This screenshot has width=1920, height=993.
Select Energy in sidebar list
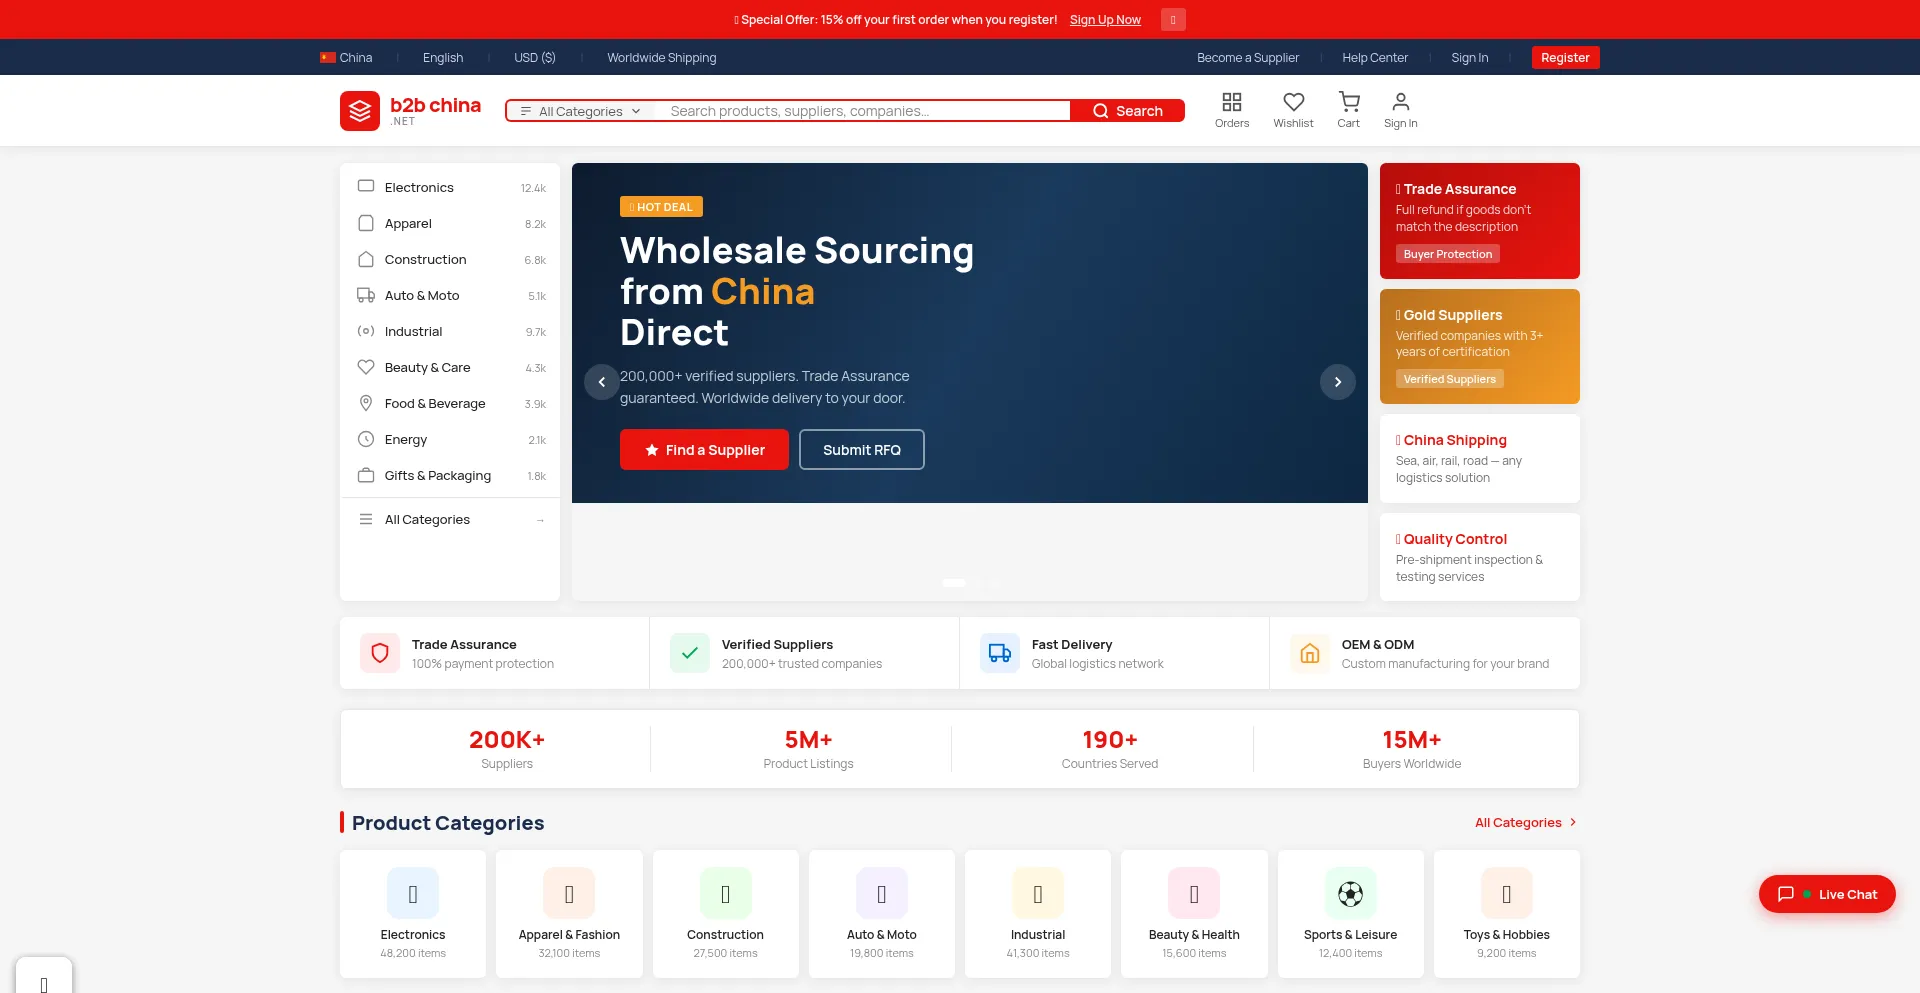450,439
